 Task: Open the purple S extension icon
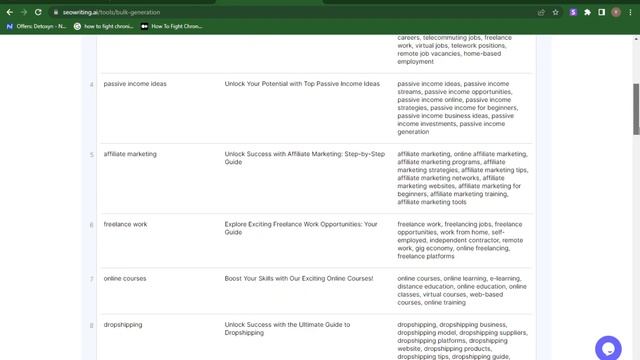click(573, 12)
